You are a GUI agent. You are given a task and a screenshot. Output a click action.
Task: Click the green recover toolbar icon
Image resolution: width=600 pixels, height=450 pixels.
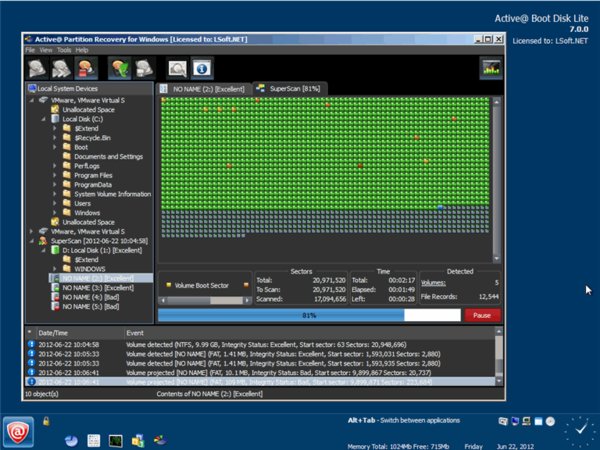click(120, 69)
